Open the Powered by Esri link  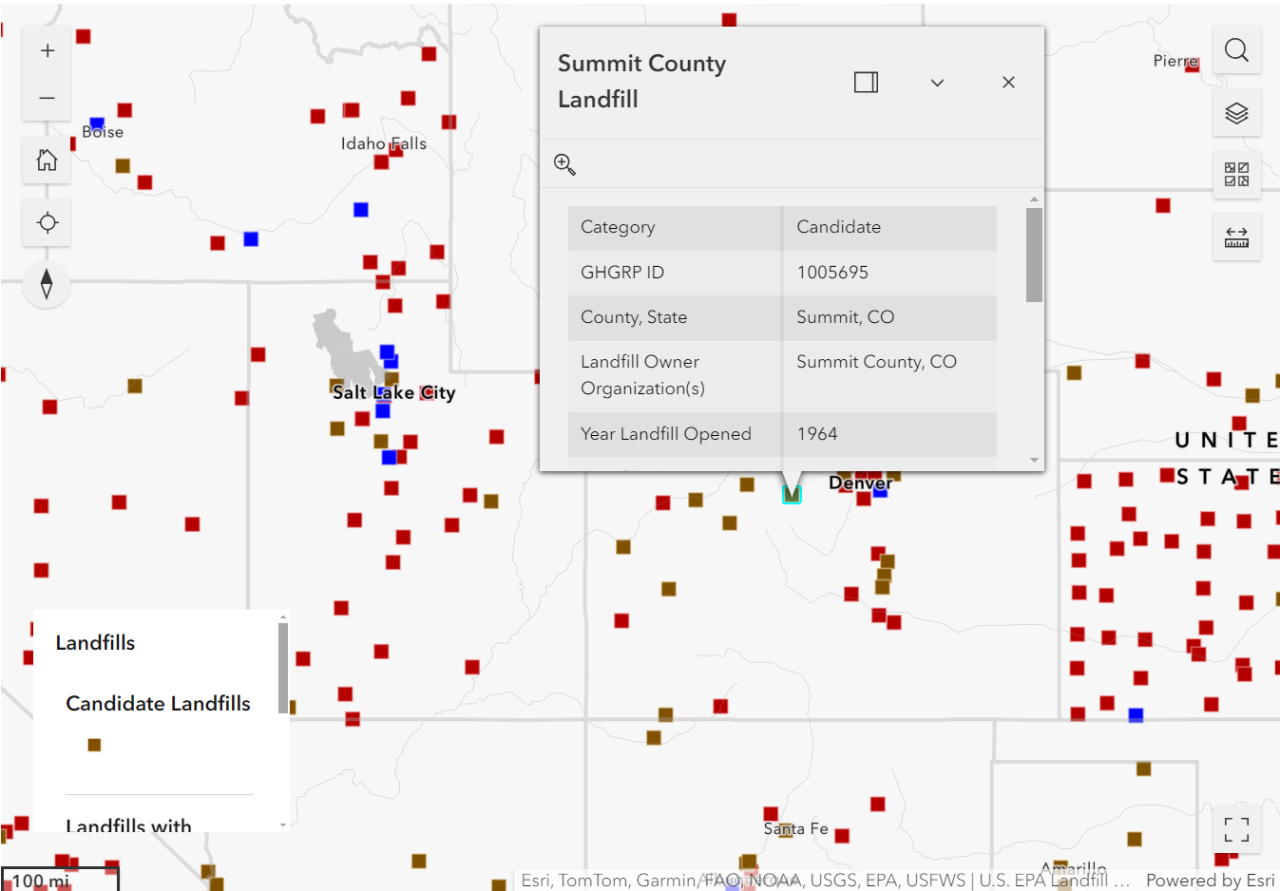[x=1208, y=880]
